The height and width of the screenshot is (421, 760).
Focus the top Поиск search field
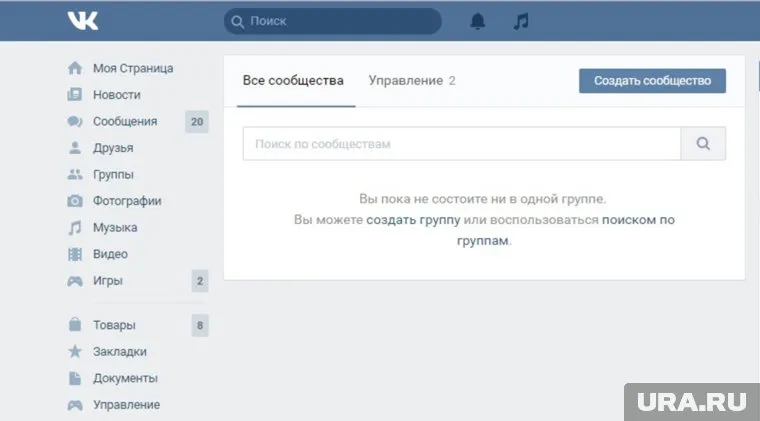(x=332, y=21)
